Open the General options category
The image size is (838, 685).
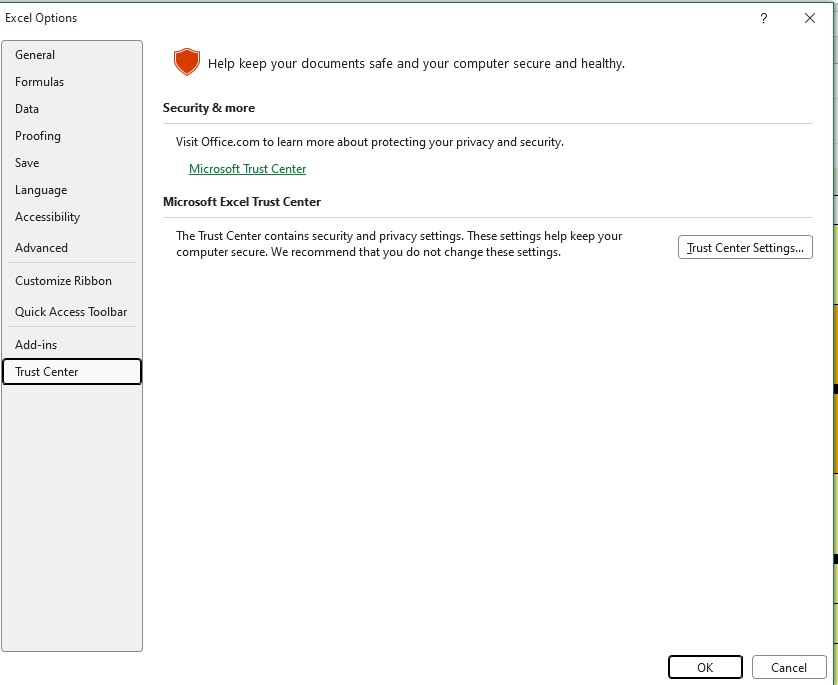tap(35, 55)
